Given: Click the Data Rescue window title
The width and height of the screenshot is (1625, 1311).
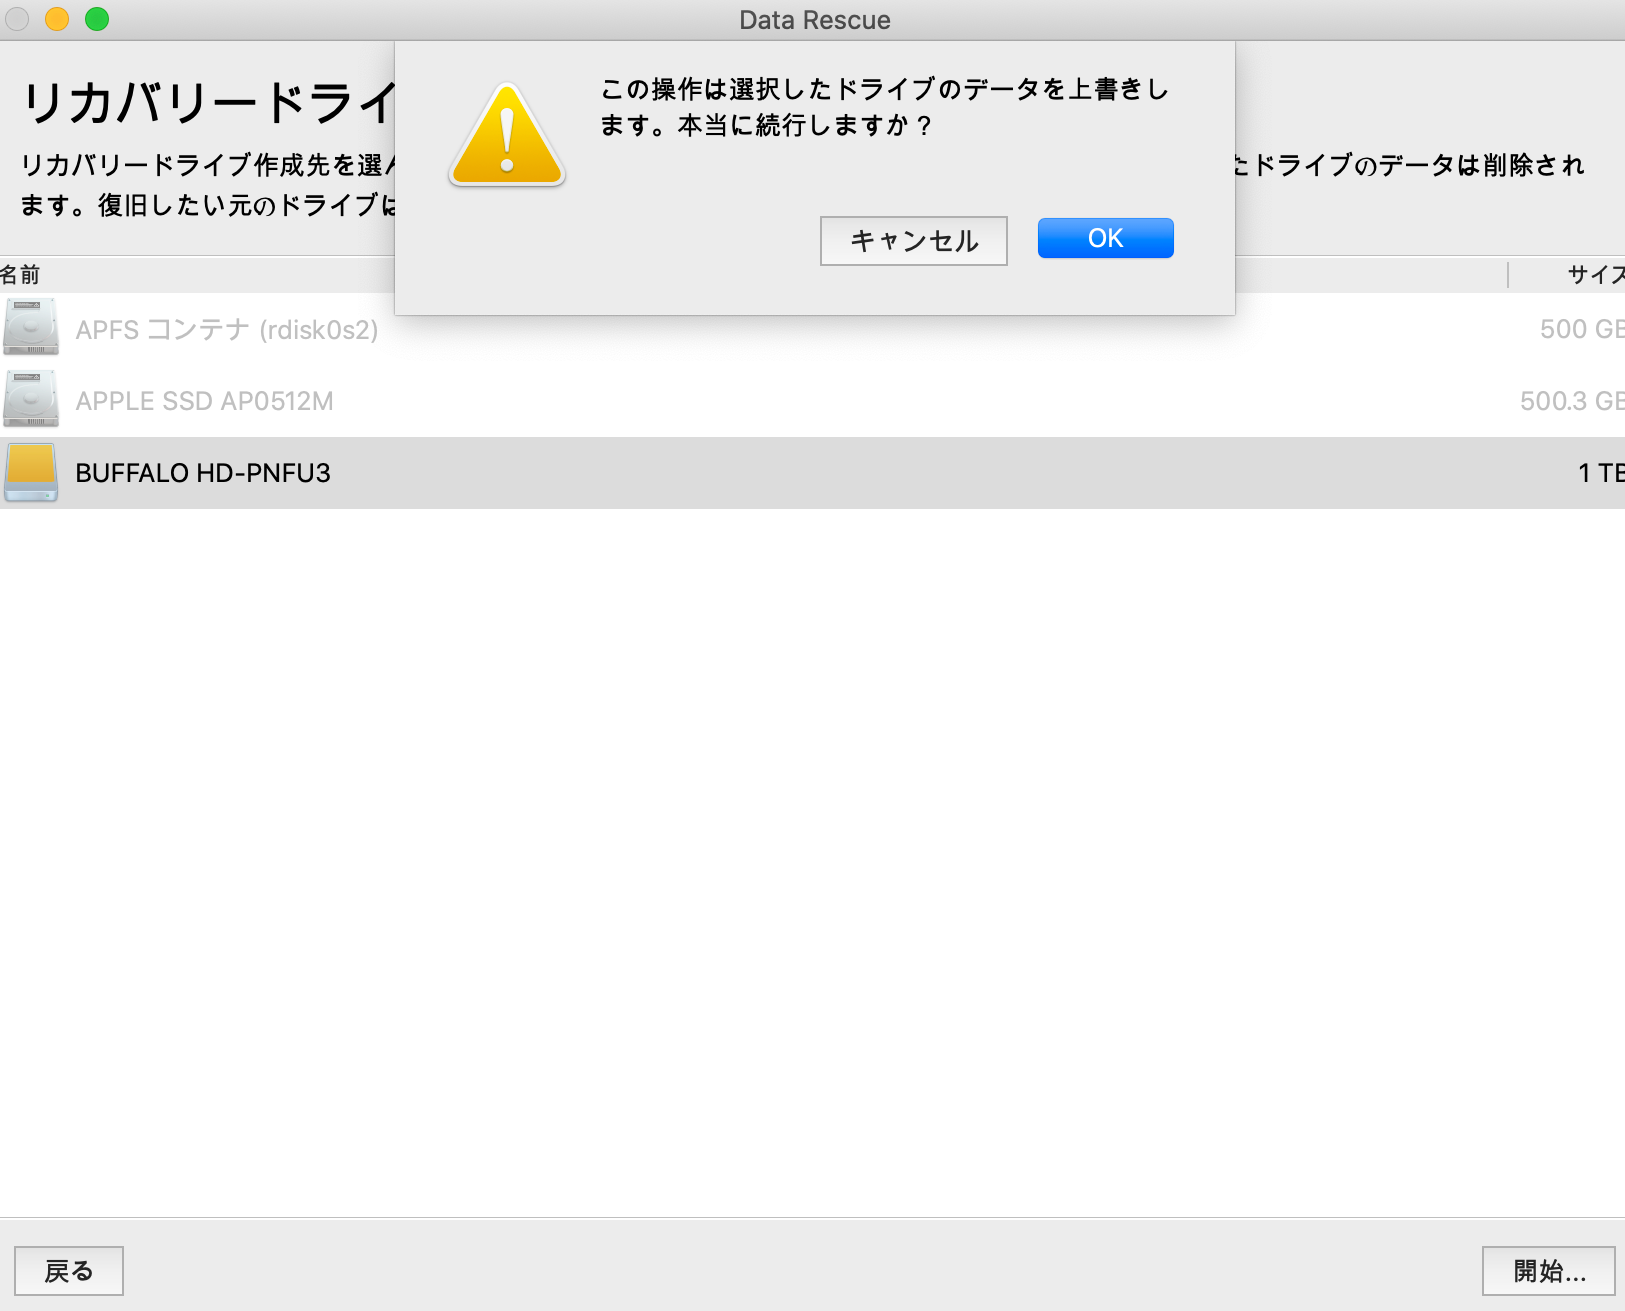Looking at the screenshot, I should (x=814, y=20).
